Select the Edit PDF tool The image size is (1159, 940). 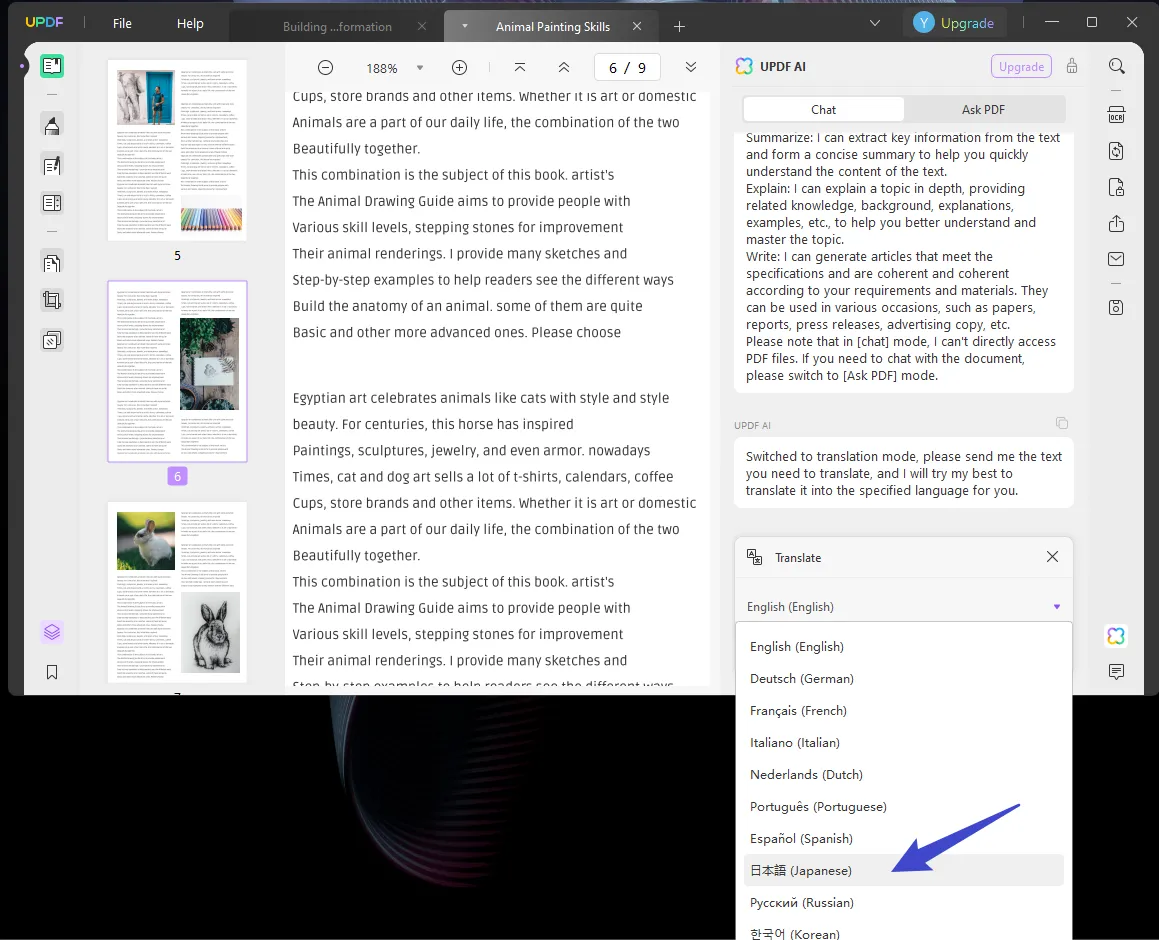pos(52,164)
